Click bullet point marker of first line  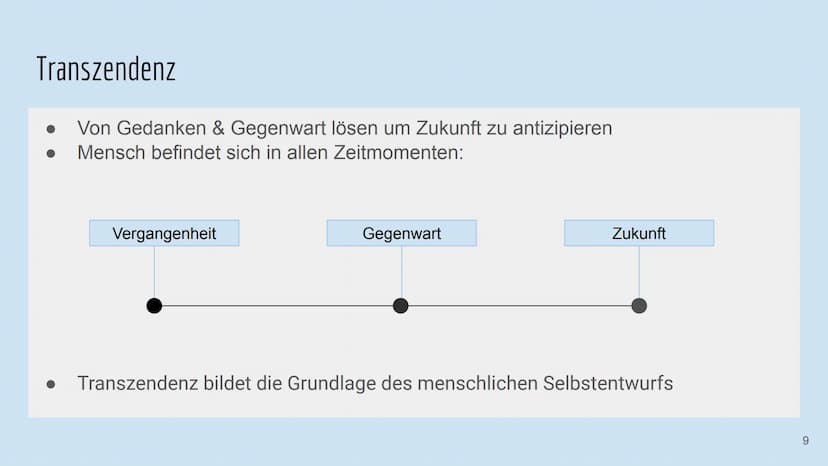click(51, 129)
